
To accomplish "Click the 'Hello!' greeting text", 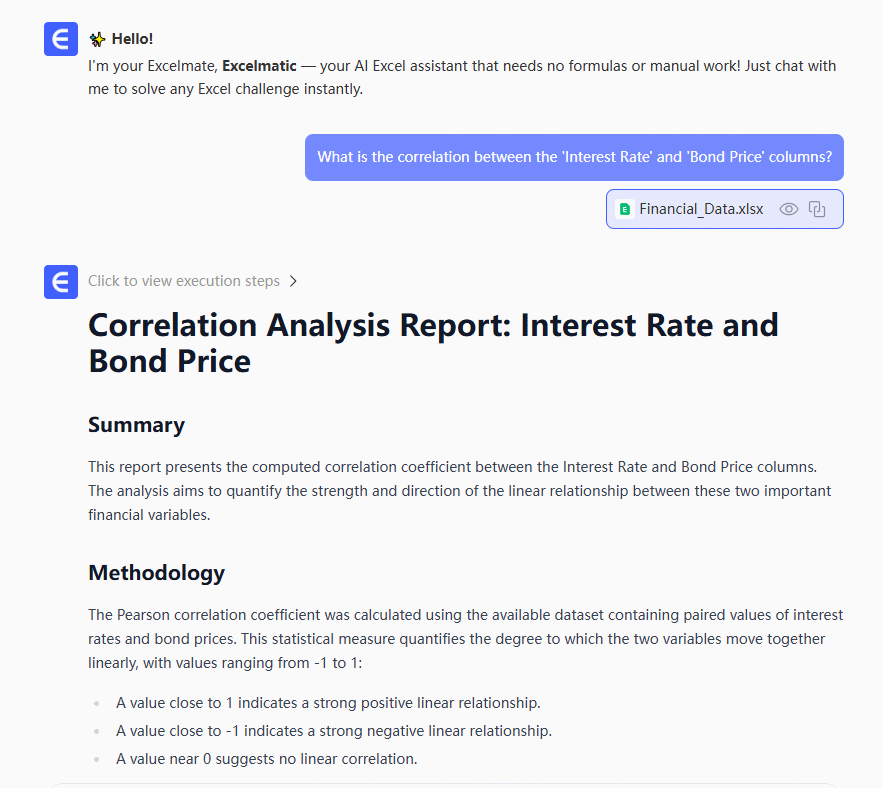I will [132, 40].
